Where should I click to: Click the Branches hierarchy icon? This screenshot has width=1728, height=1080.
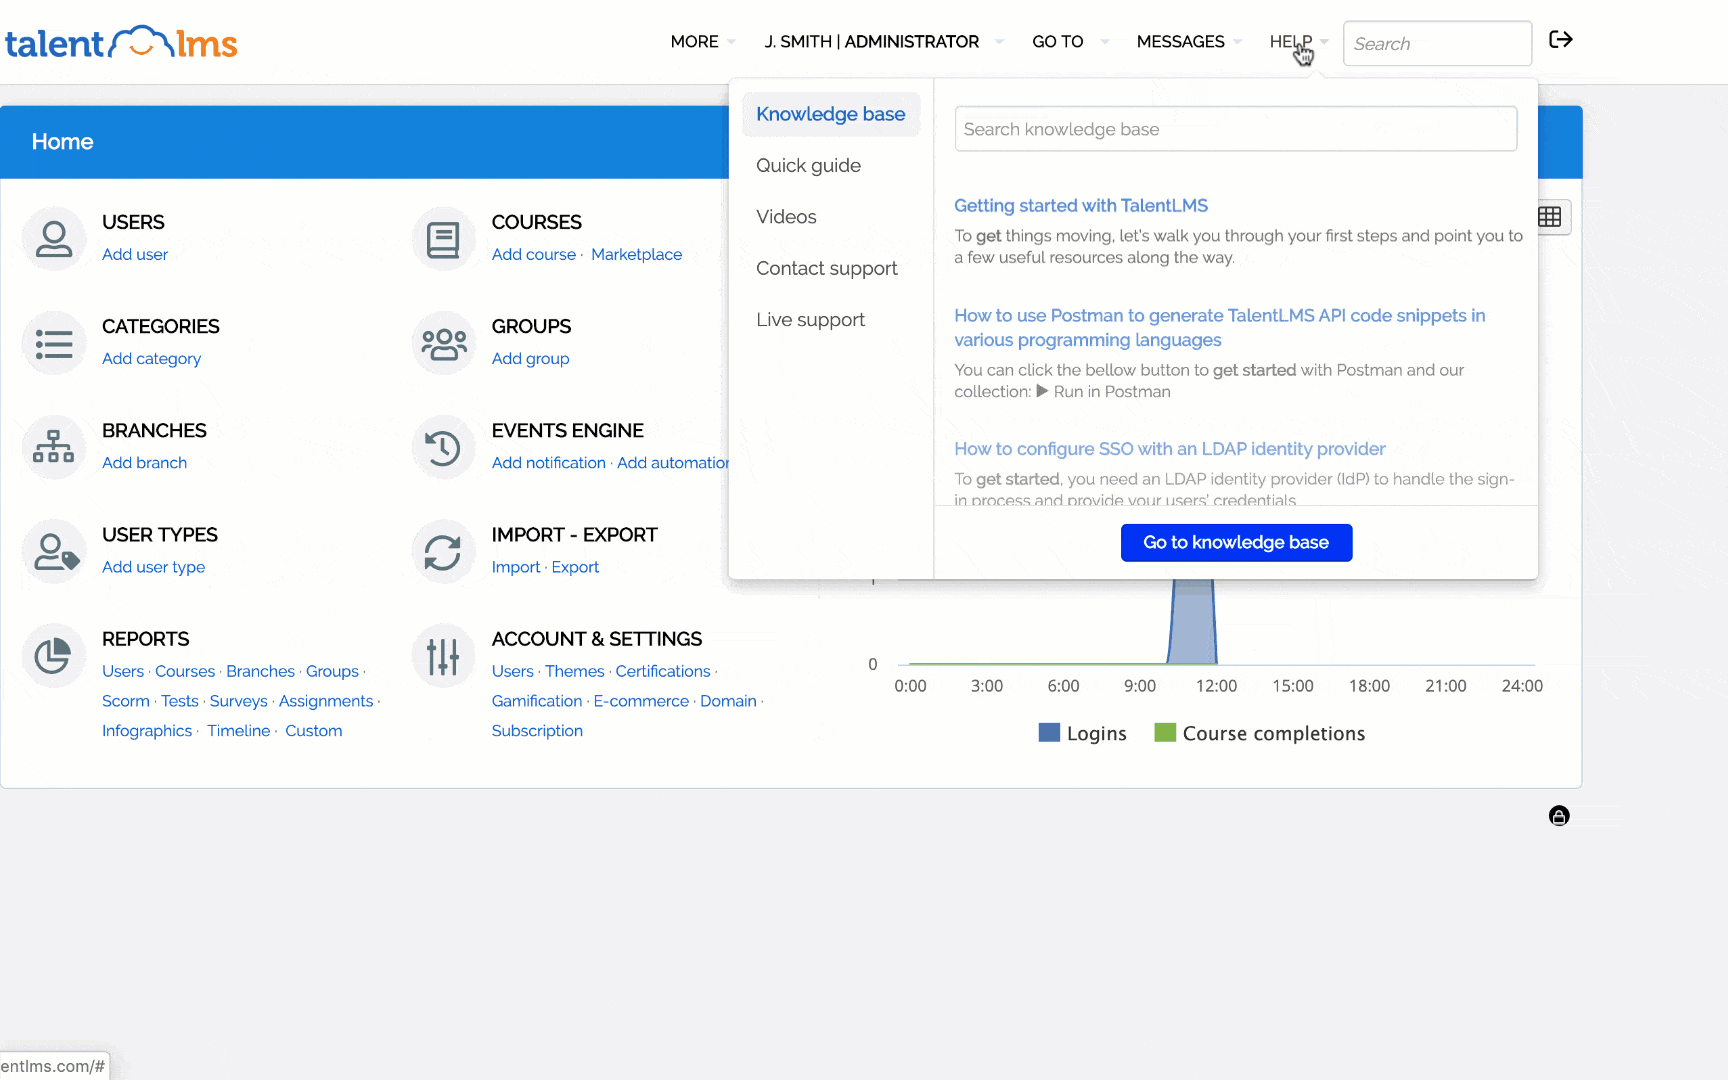click(54, 447)
